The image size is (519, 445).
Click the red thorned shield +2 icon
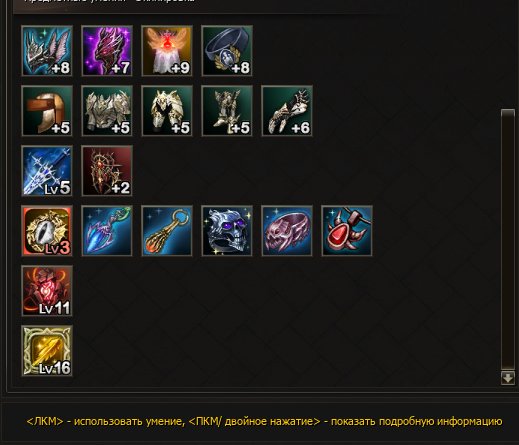[x=107, y=171]
